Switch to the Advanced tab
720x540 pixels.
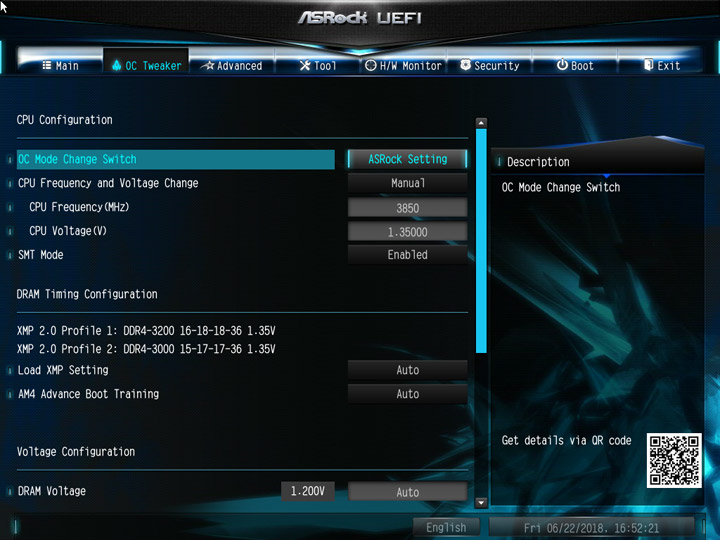pos(232,66)
